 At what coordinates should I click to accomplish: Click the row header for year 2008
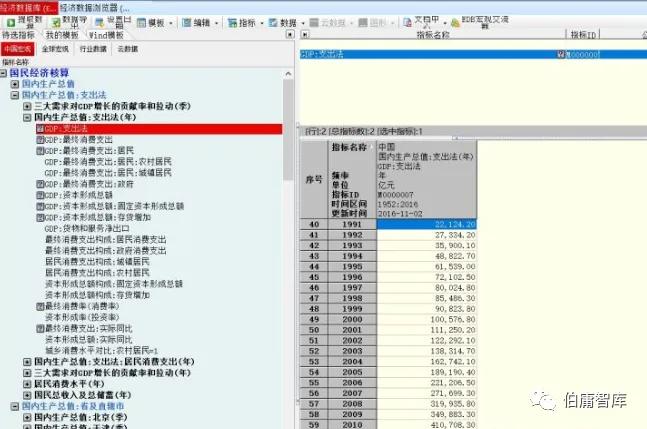(x=352, y=404)
